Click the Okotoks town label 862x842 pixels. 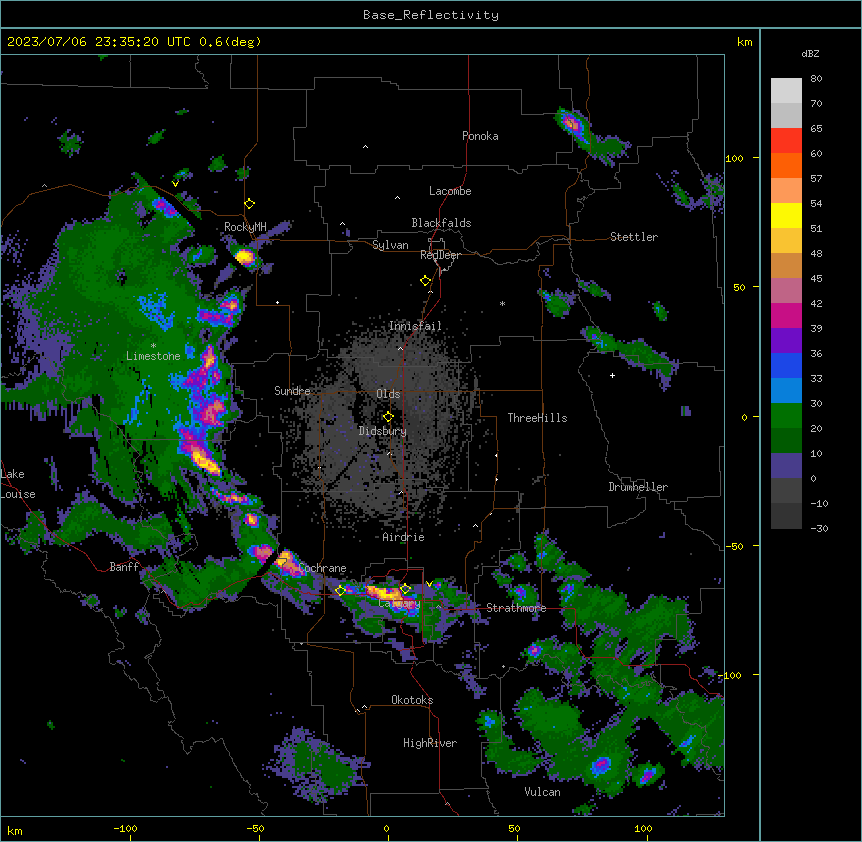coord(412,700)
